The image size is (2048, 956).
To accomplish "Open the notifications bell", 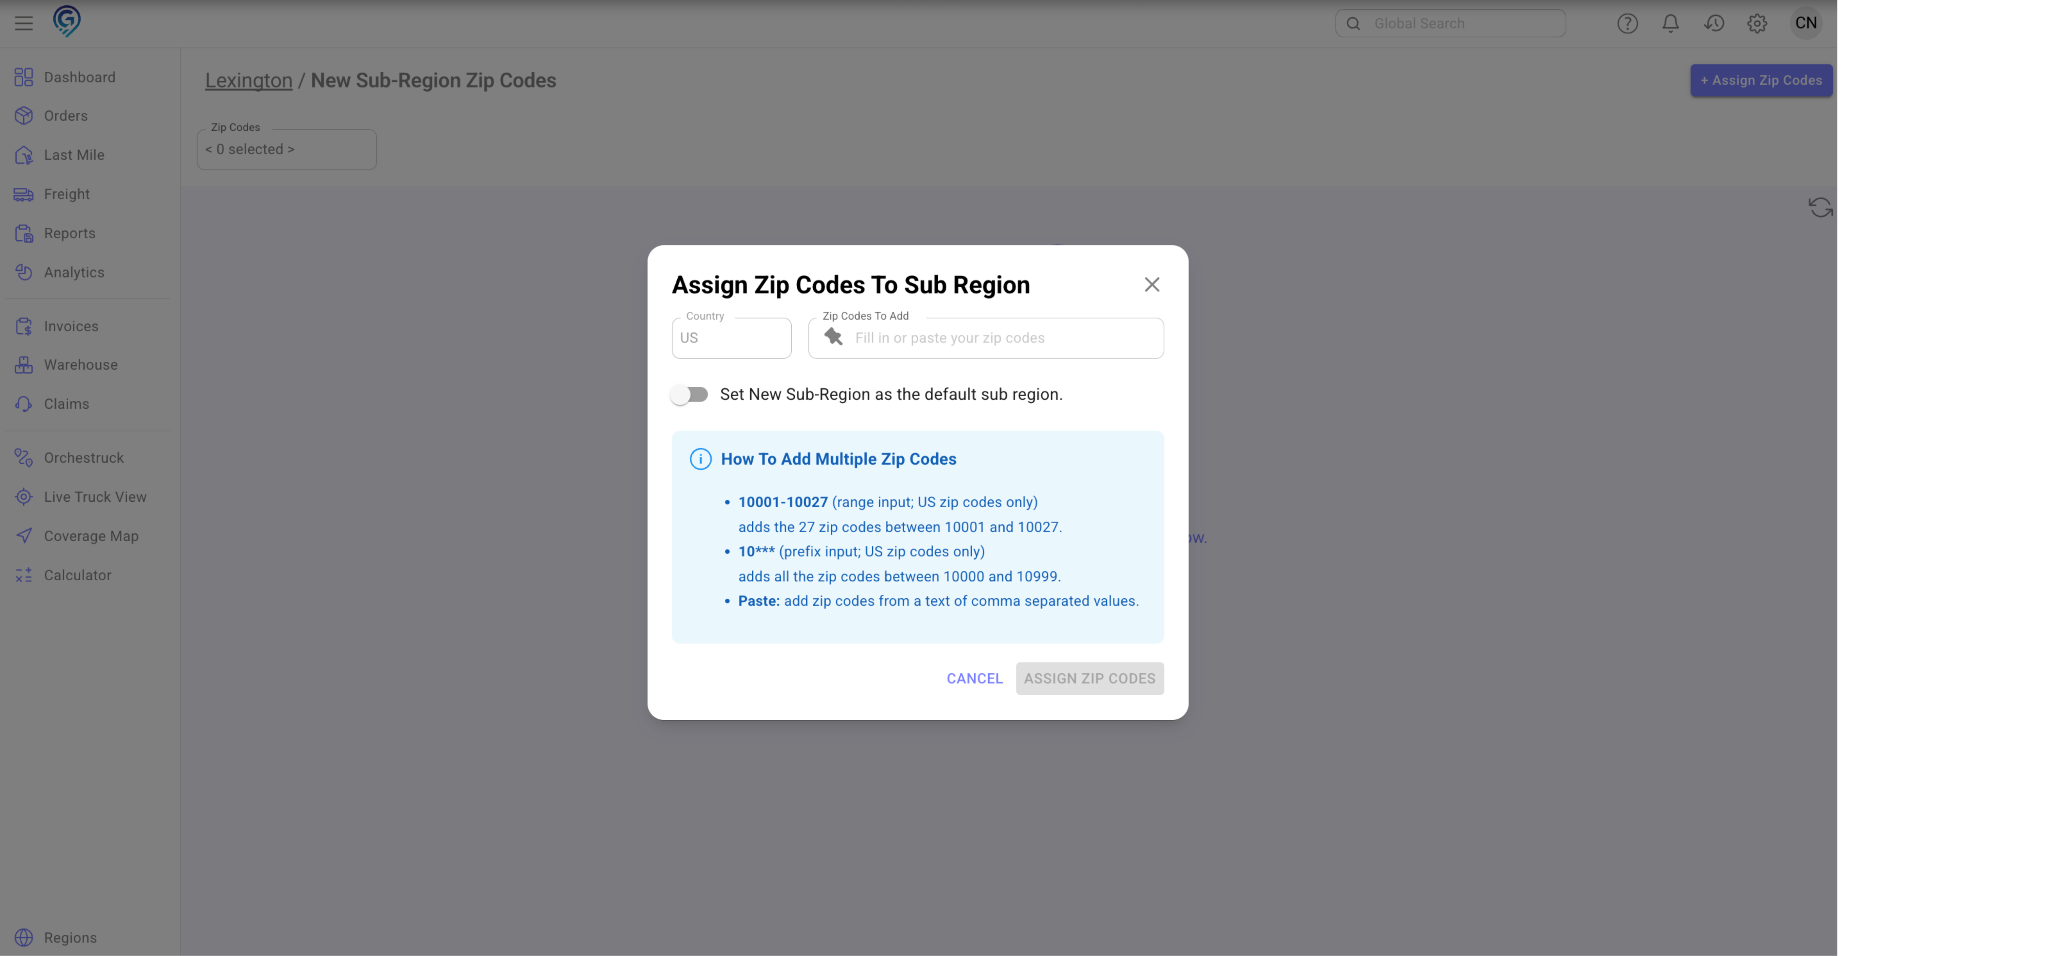I will click(x=1670, y=23).
